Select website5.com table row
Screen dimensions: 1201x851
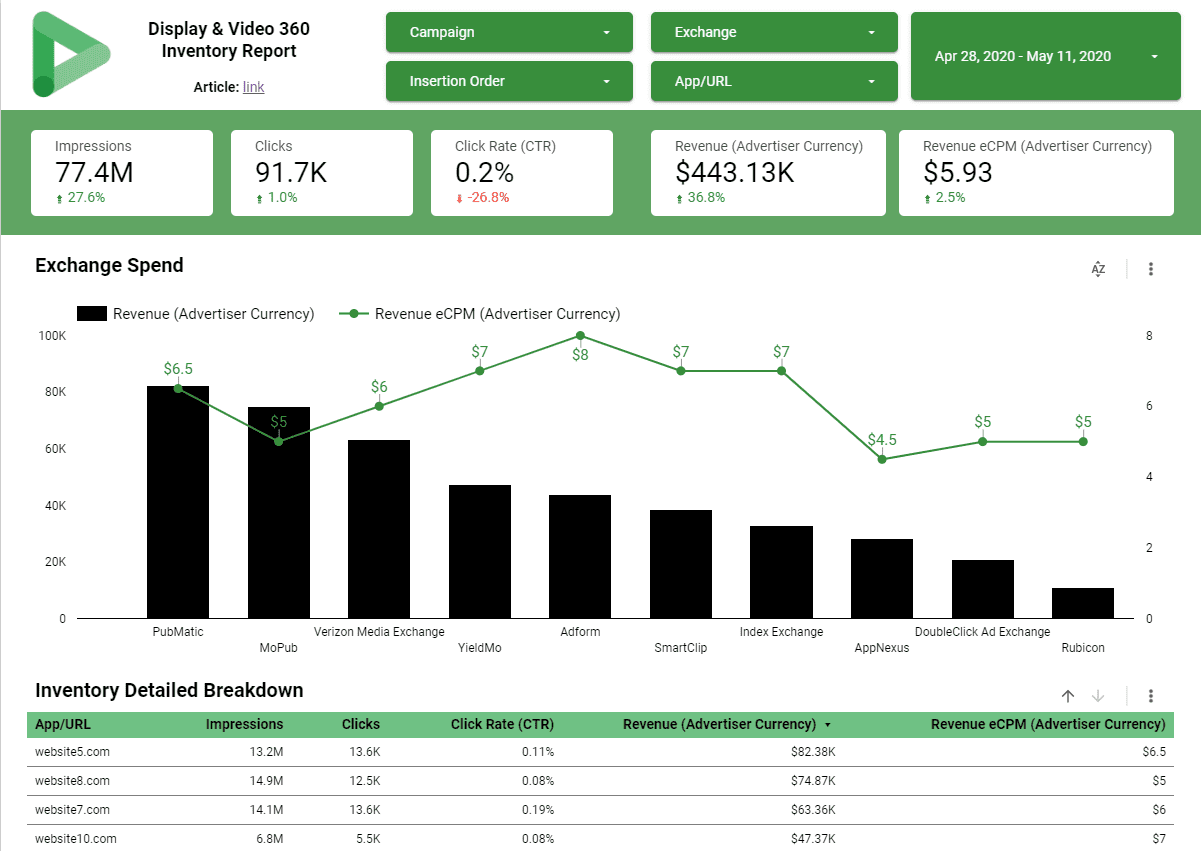tap(600, 752)
